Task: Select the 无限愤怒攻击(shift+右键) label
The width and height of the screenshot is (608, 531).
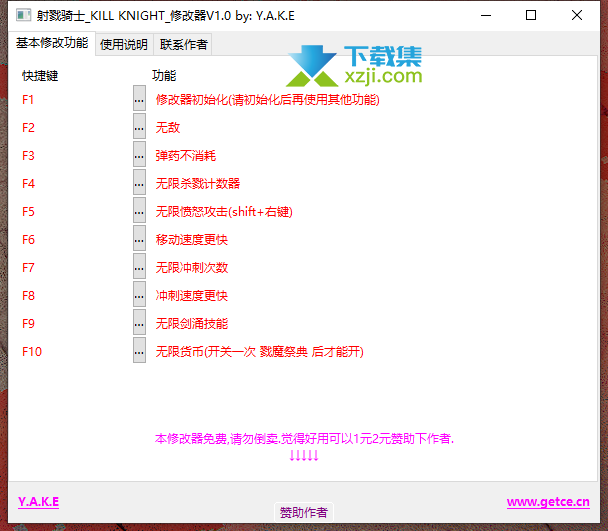Action: coord(224,212)
